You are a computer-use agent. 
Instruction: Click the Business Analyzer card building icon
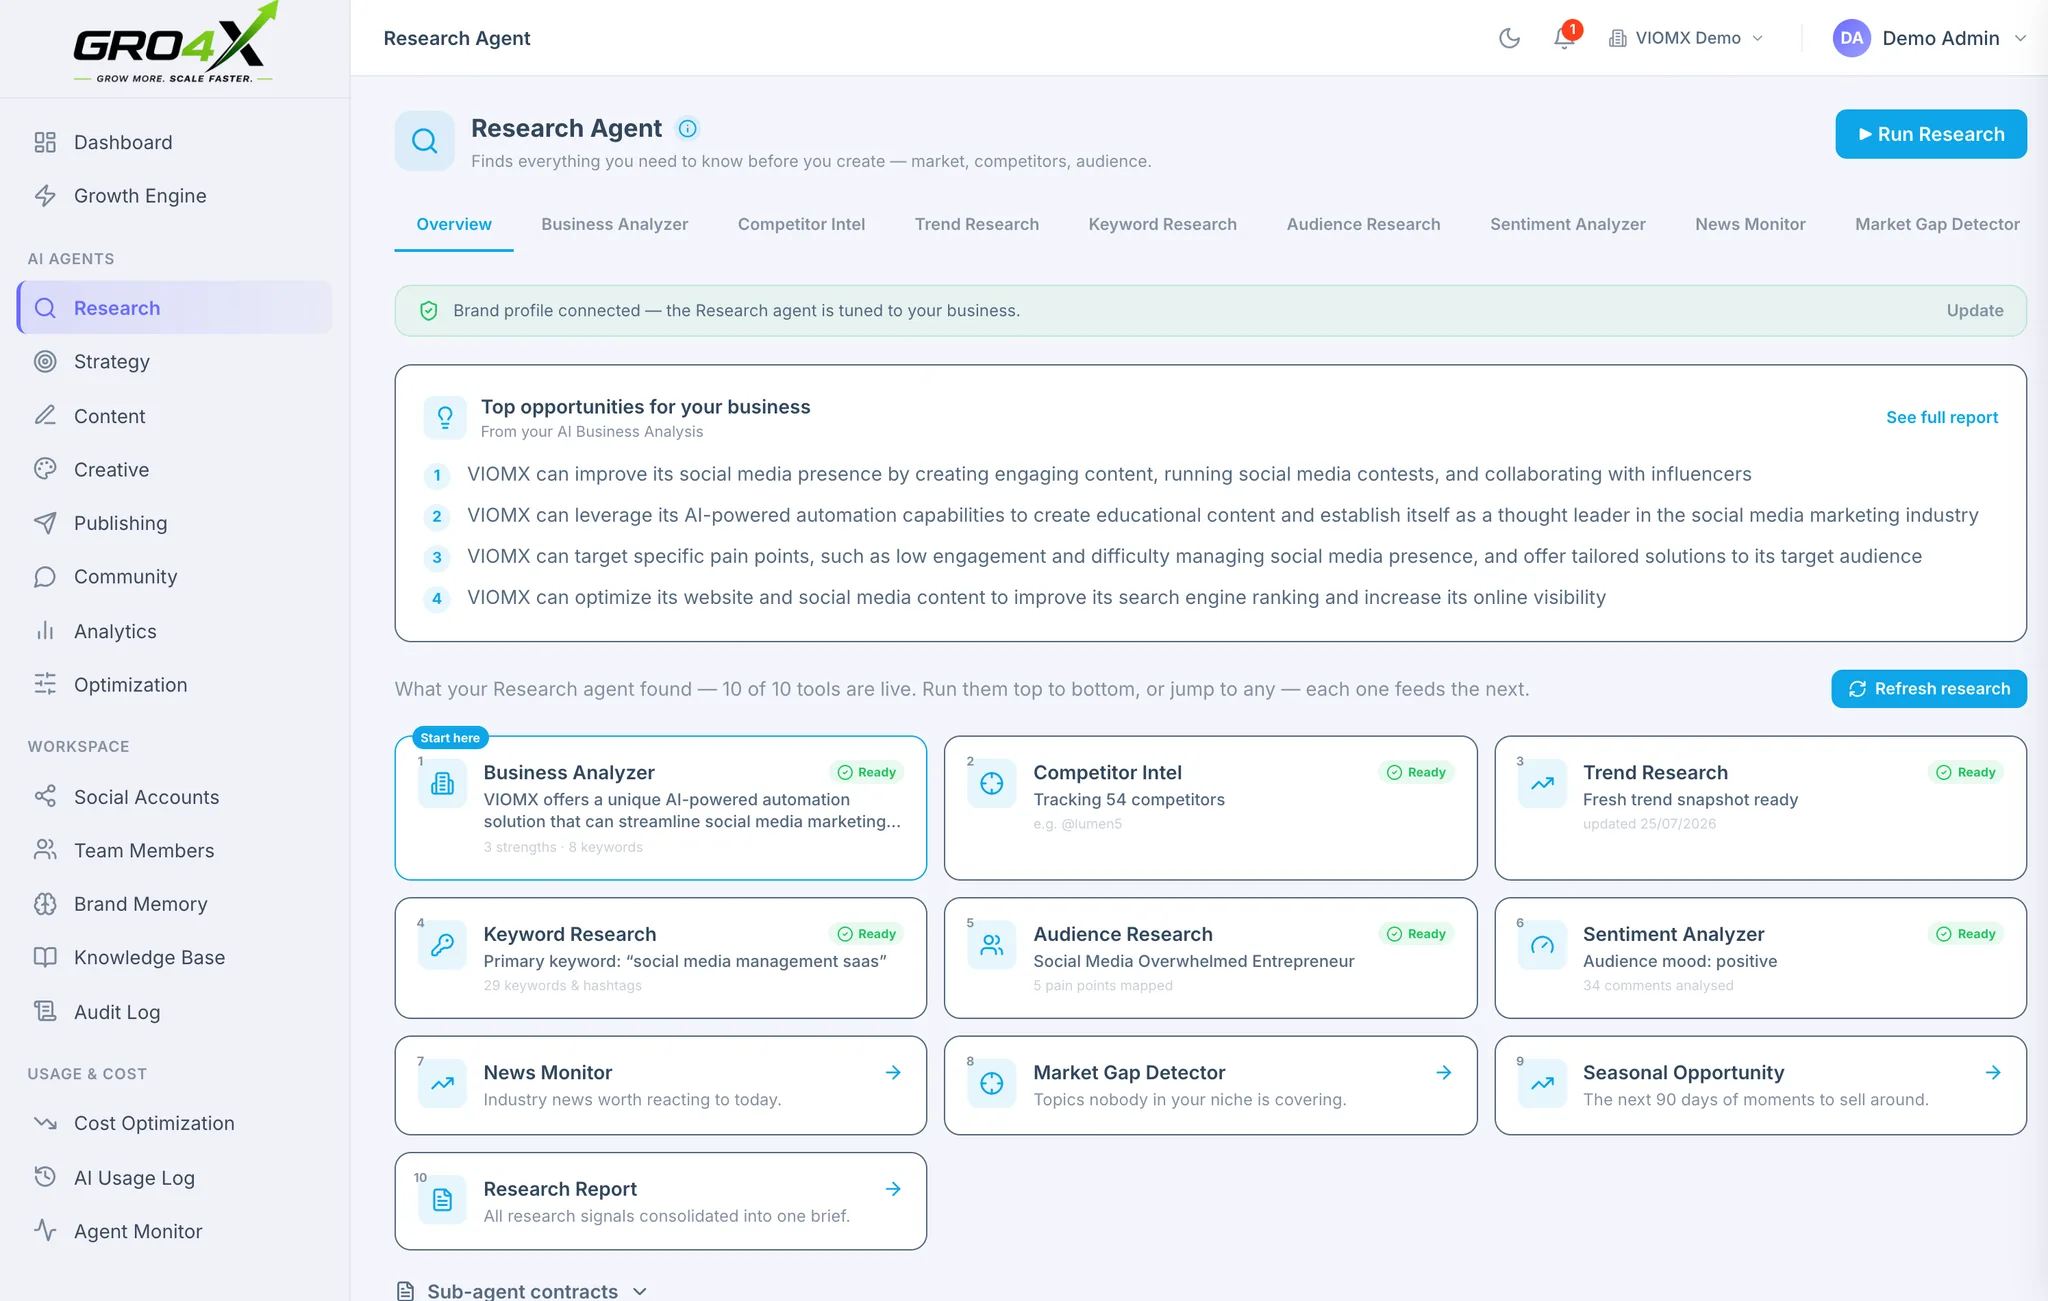(442, 783)
